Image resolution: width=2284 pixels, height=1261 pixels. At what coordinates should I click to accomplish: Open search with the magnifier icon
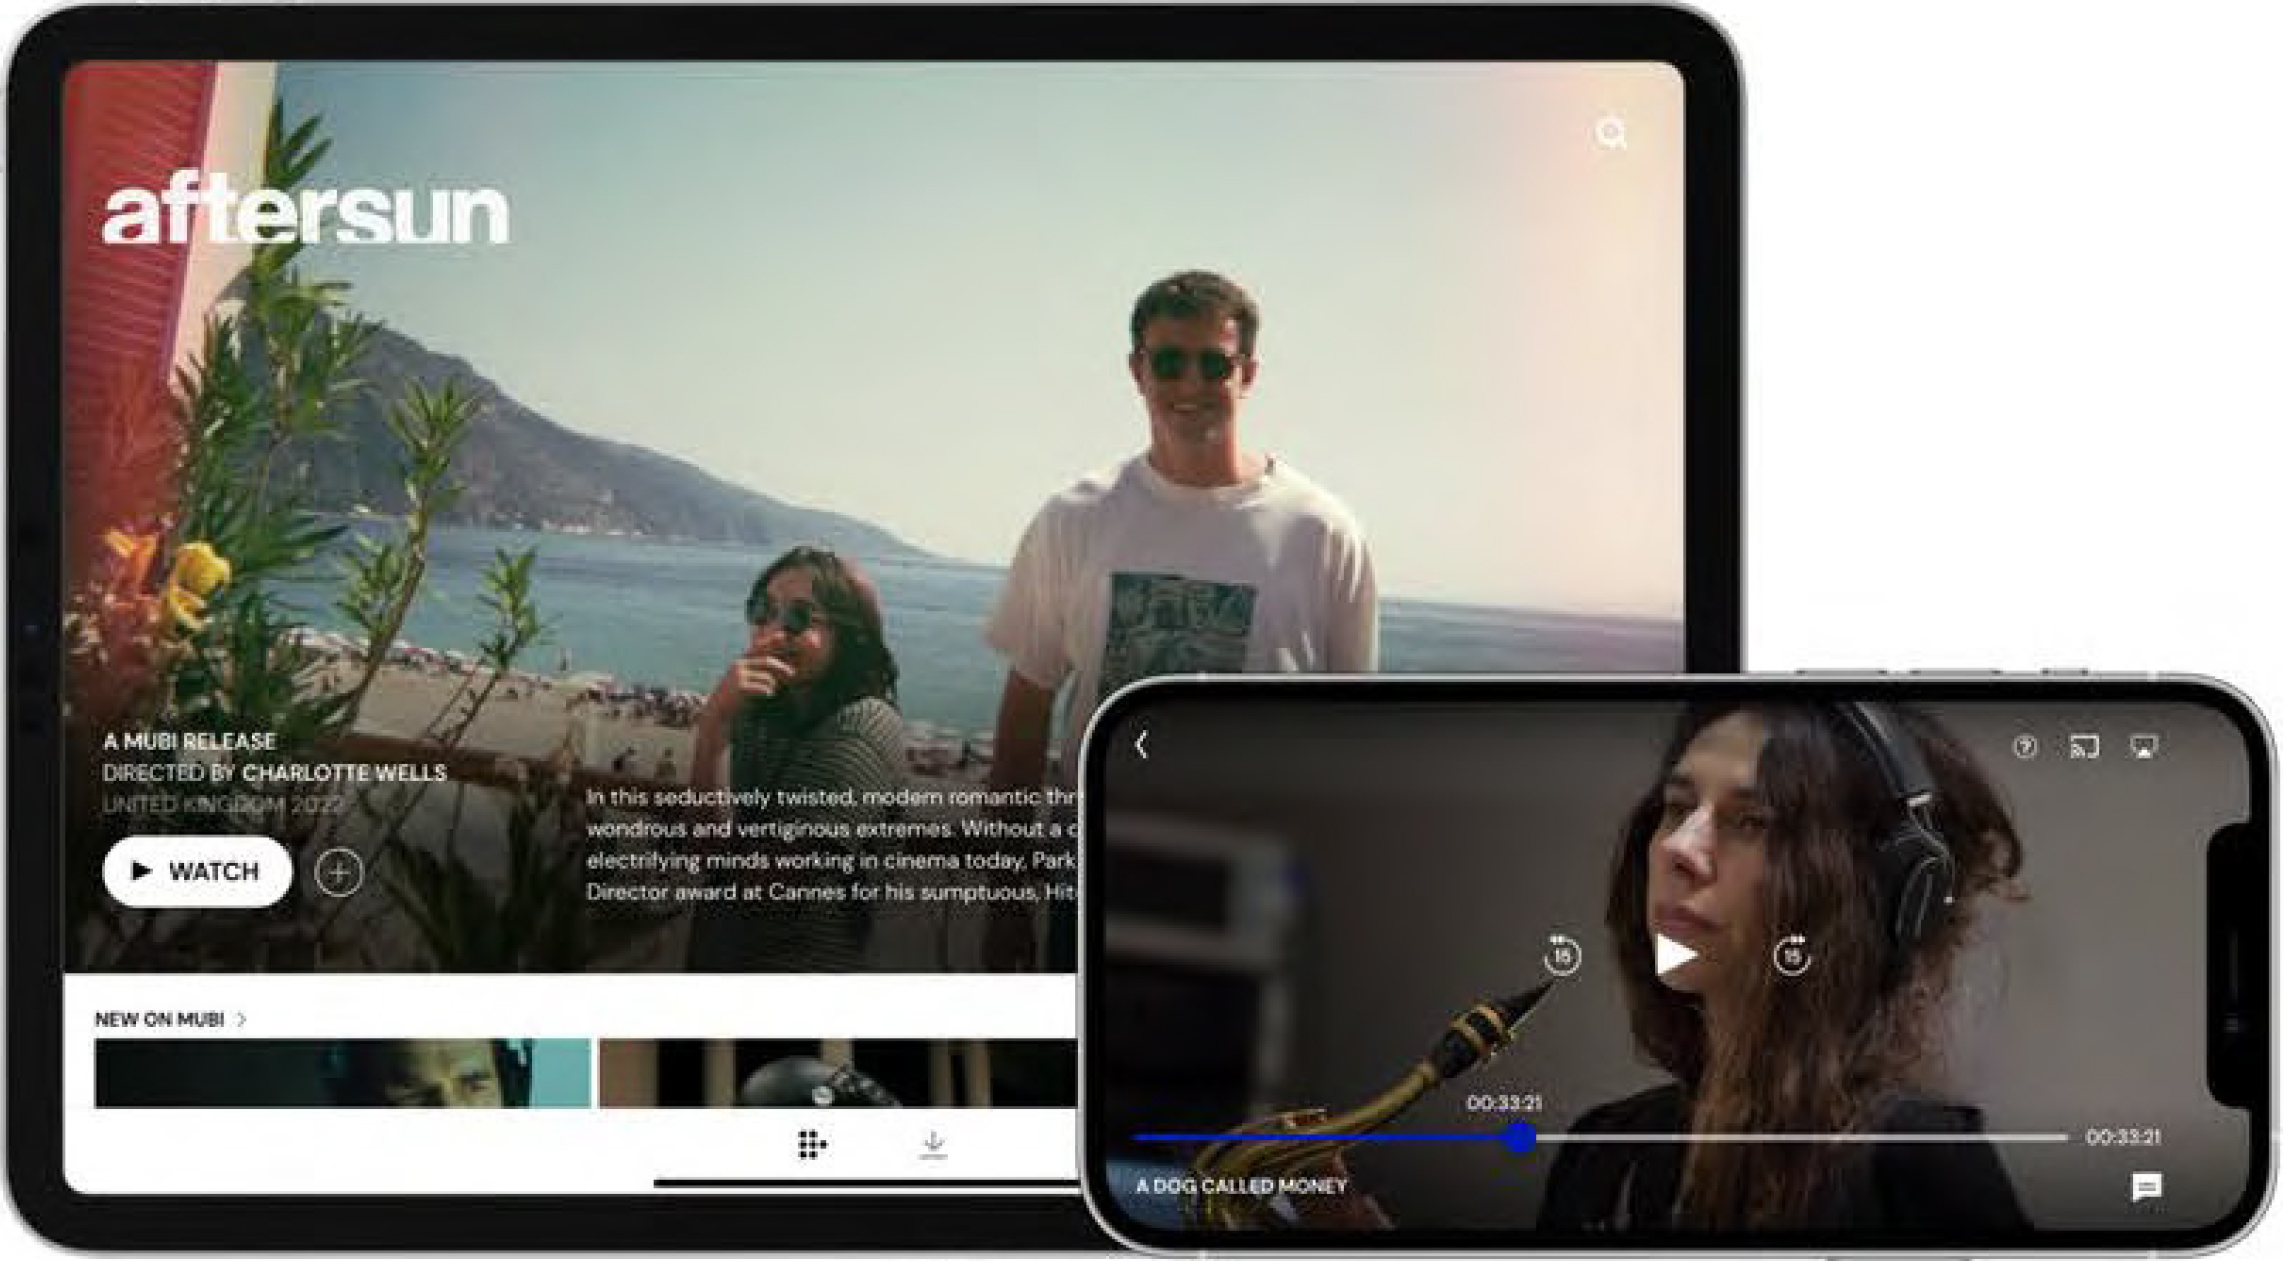pos(1610,133)
